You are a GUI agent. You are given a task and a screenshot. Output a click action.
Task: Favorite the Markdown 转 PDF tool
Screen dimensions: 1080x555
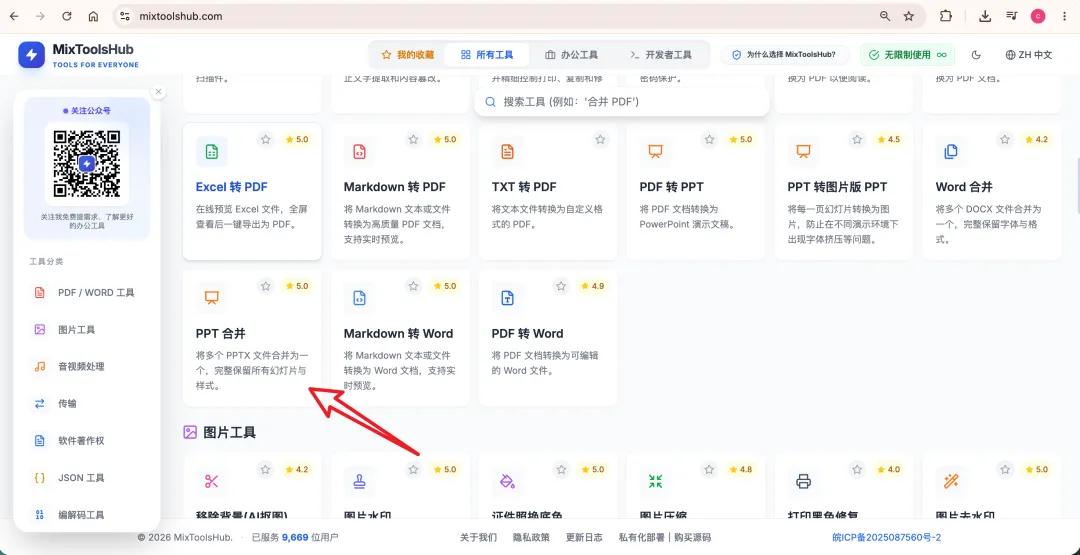413,140
